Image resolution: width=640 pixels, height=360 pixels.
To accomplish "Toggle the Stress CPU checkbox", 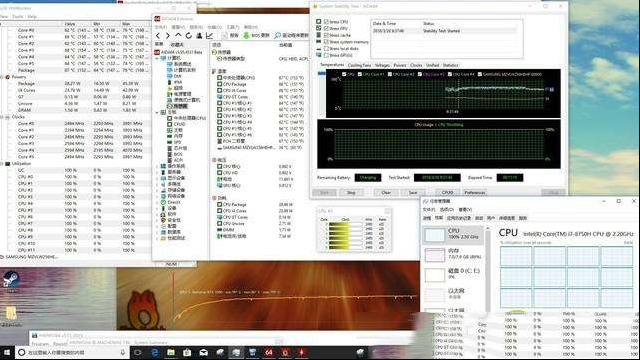I will click(326, 22).
